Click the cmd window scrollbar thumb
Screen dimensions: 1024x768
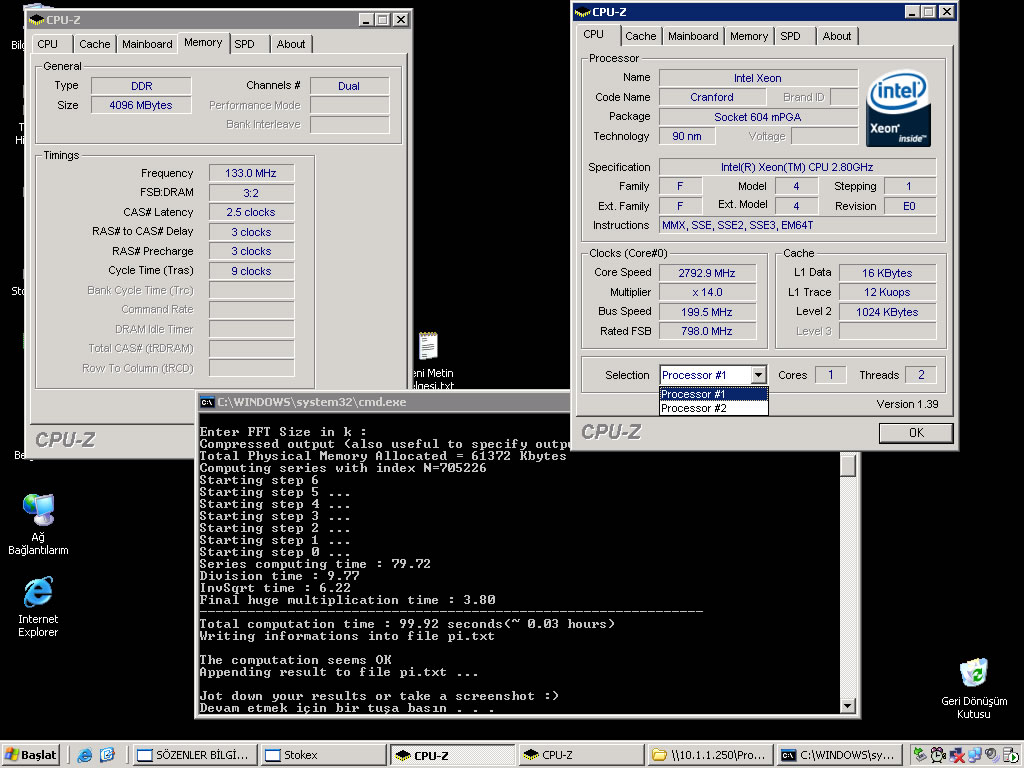pos(848,466)
